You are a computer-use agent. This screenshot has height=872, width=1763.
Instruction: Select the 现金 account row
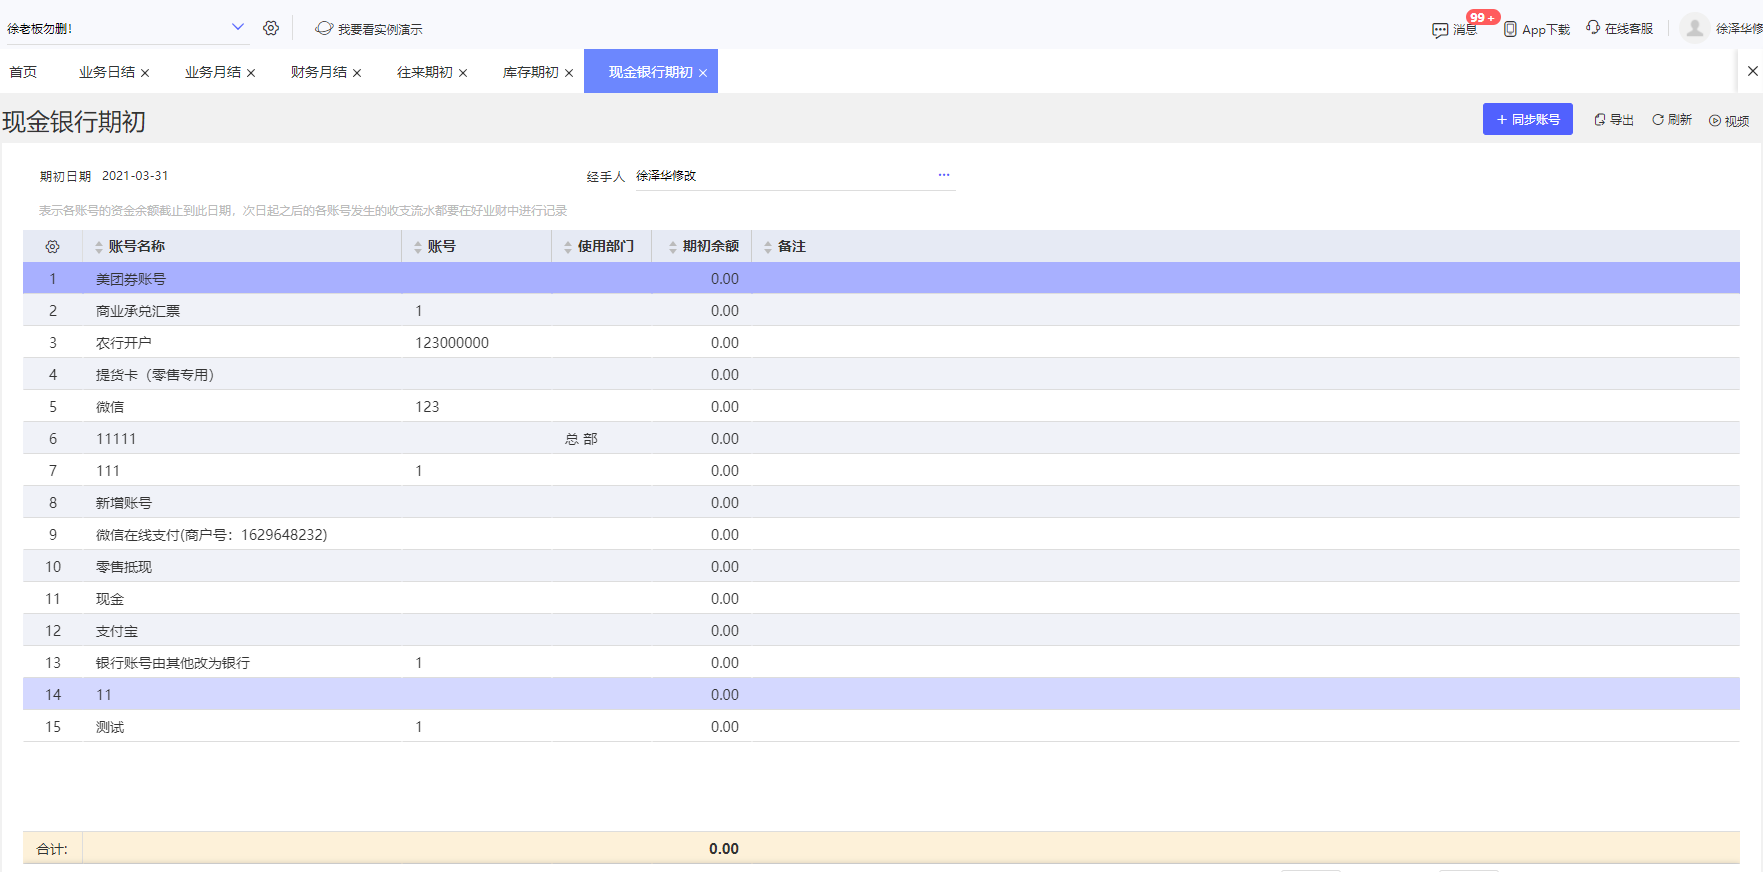[x=881, y=599]
